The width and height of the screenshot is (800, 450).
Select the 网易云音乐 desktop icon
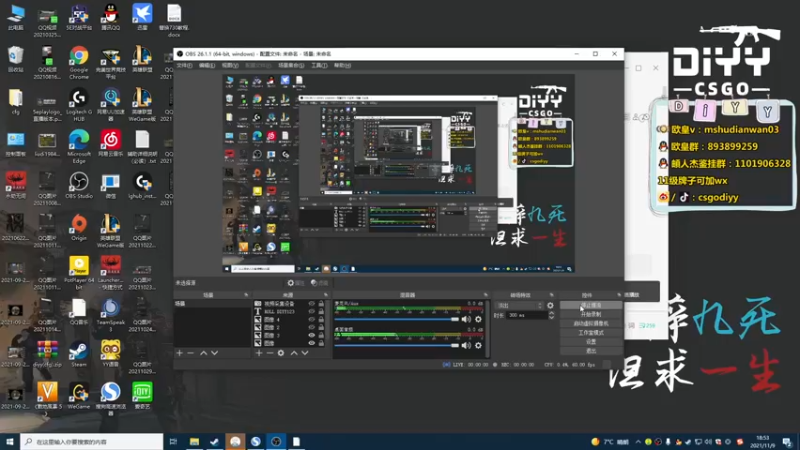pos(110,143)
